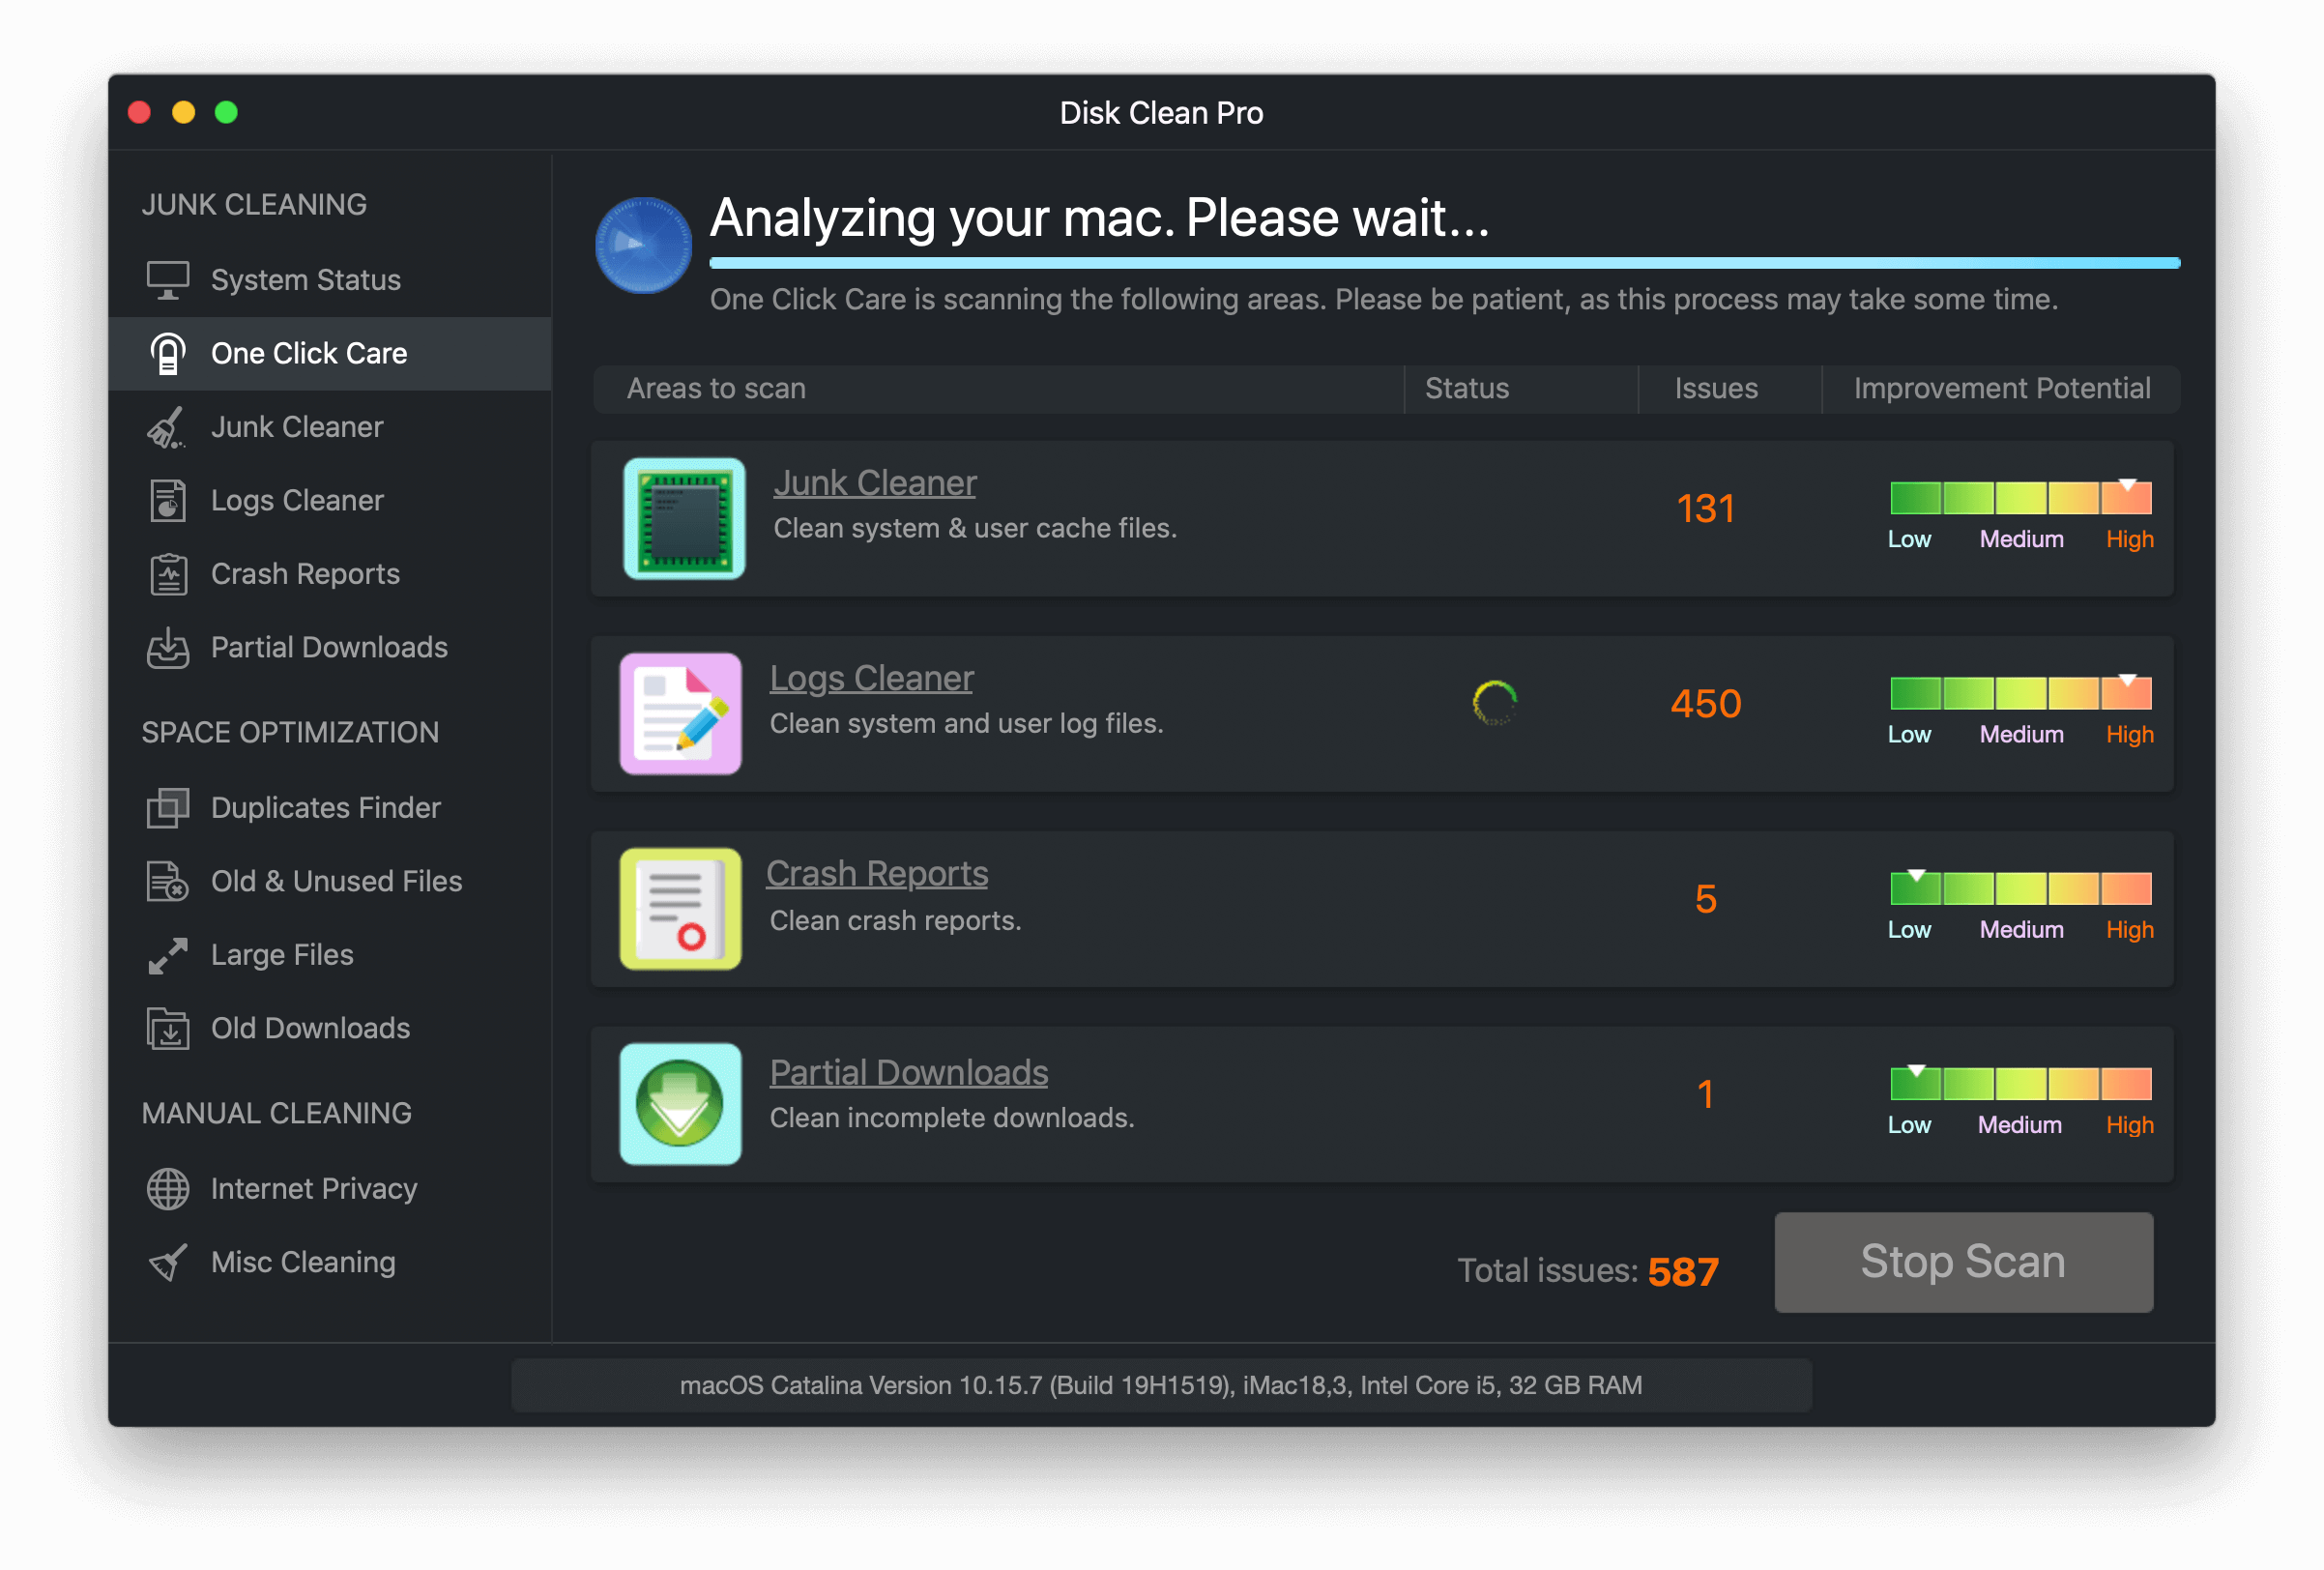2324x1570 pixels.
Task: Open the Misc Cleaning tool
Action: 302,1261
